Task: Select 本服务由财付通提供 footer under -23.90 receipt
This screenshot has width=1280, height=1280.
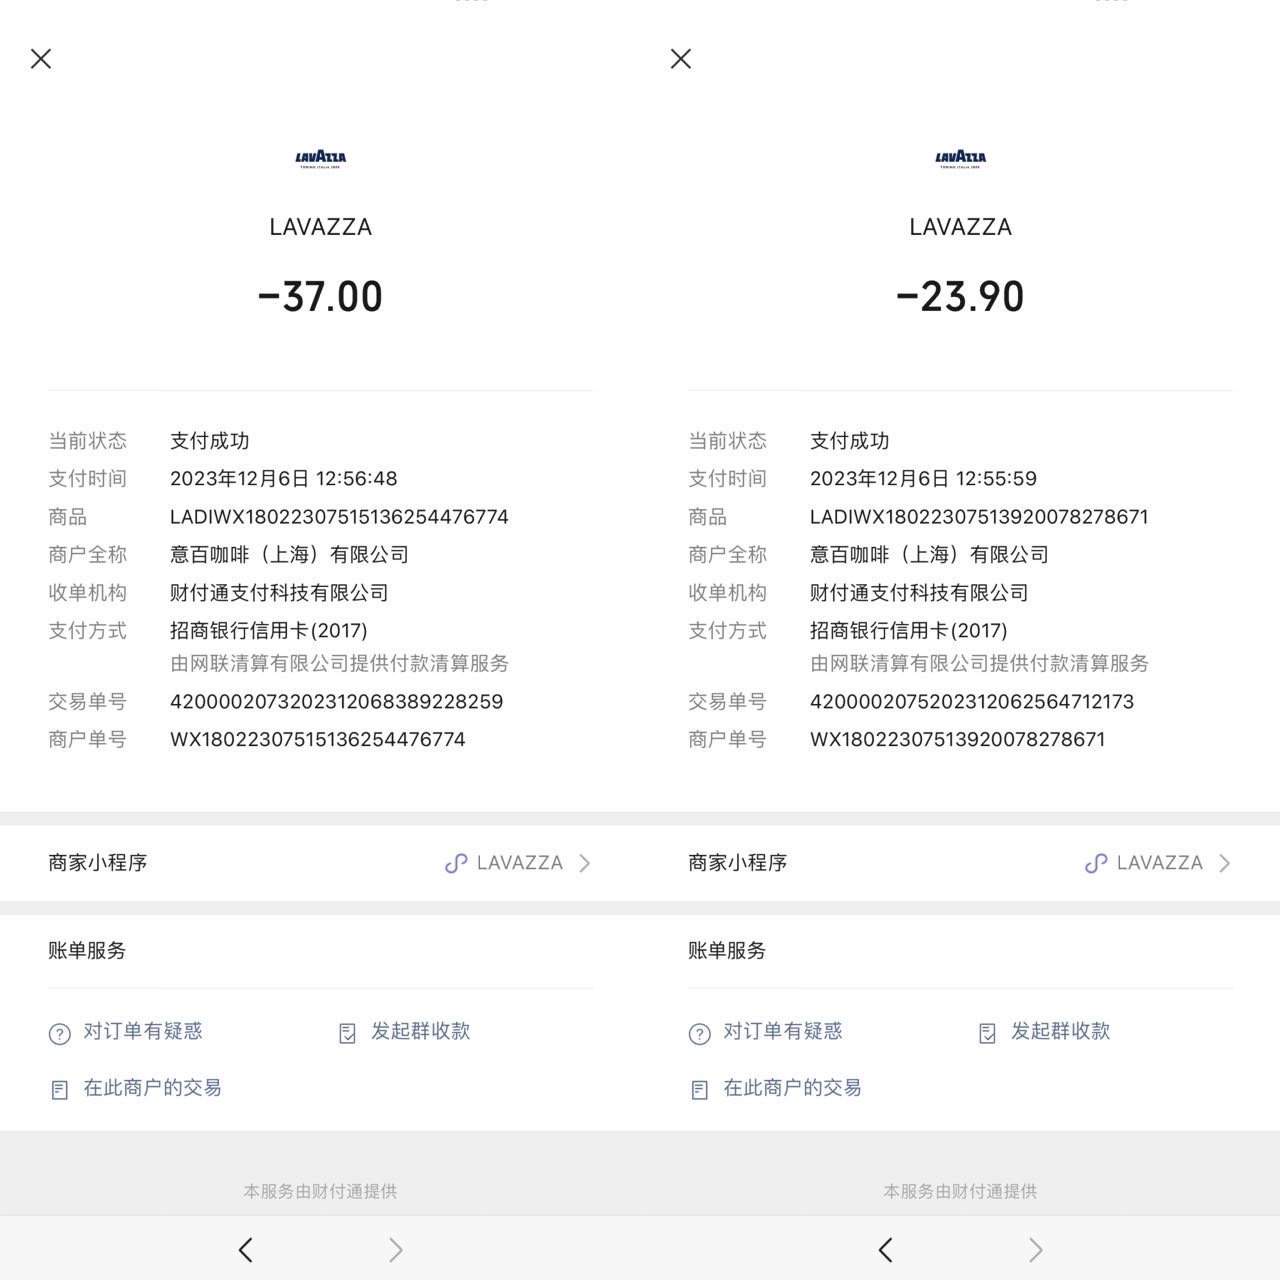Action: click(960, 1191)
